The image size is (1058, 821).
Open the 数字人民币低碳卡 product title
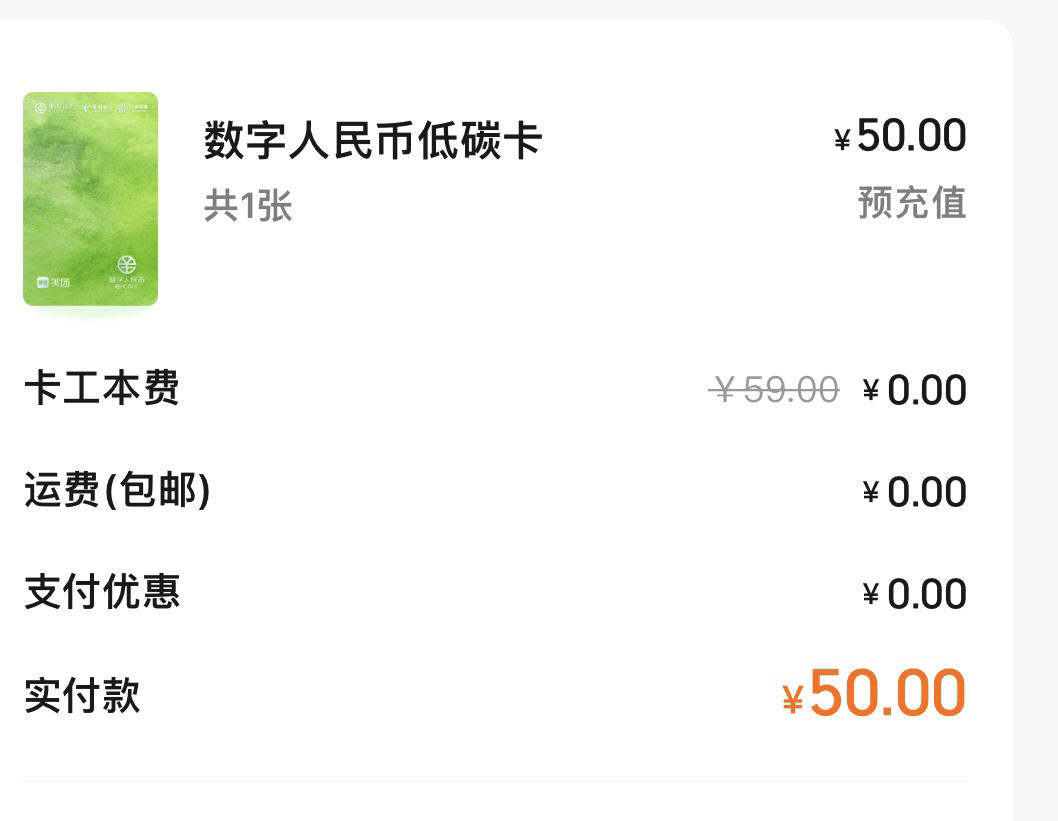pos(373,140)
